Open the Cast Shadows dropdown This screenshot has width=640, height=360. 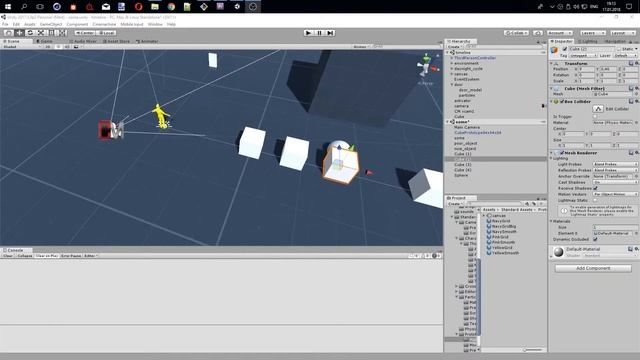615,182
